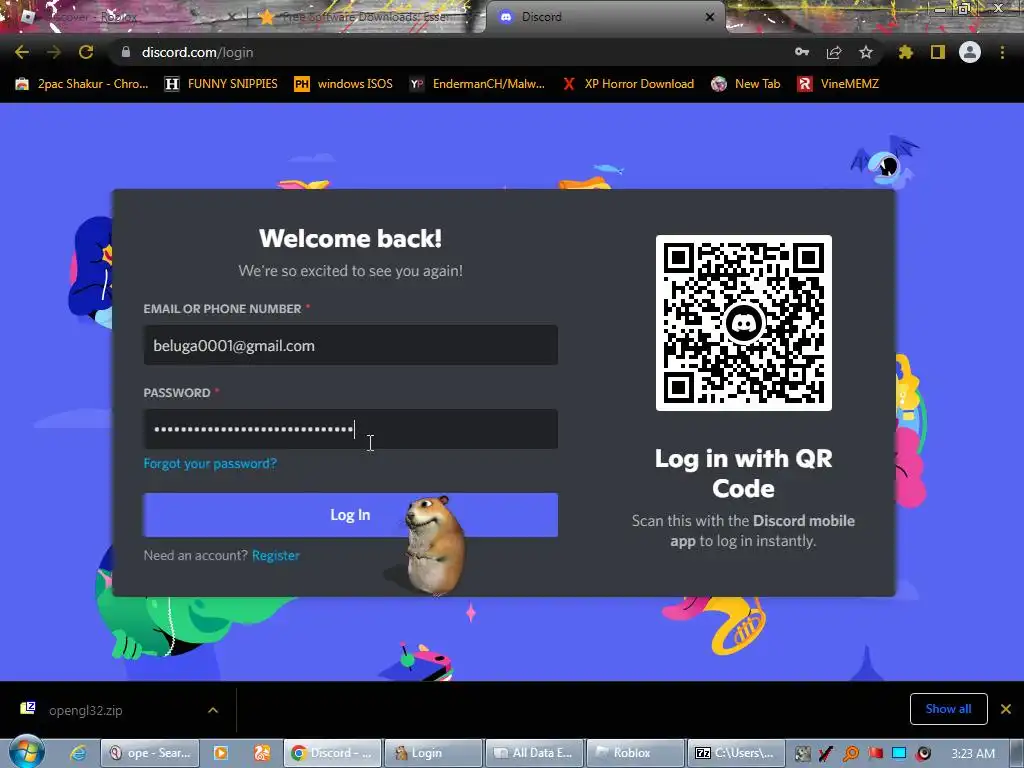
Task: Open the New Tab bookmark
Action: tap(746, 84)
